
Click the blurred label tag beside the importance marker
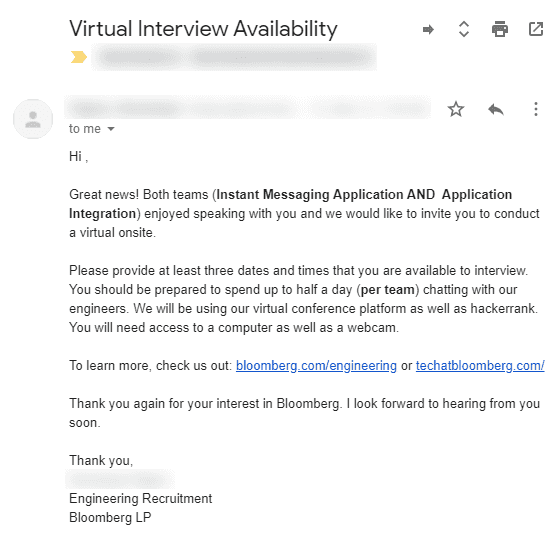[x=234, y=57]
